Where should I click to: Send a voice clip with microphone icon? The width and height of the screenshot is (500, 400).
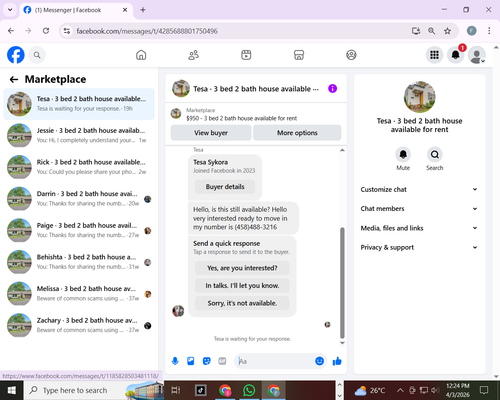point(175,361)
